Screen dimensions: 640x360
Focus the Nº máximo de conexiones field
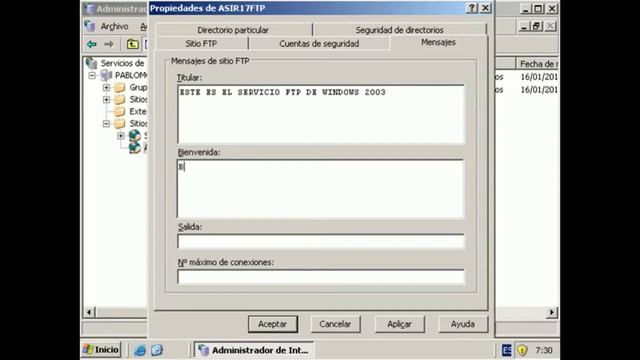pyautogui.click(x=321, y=277)
